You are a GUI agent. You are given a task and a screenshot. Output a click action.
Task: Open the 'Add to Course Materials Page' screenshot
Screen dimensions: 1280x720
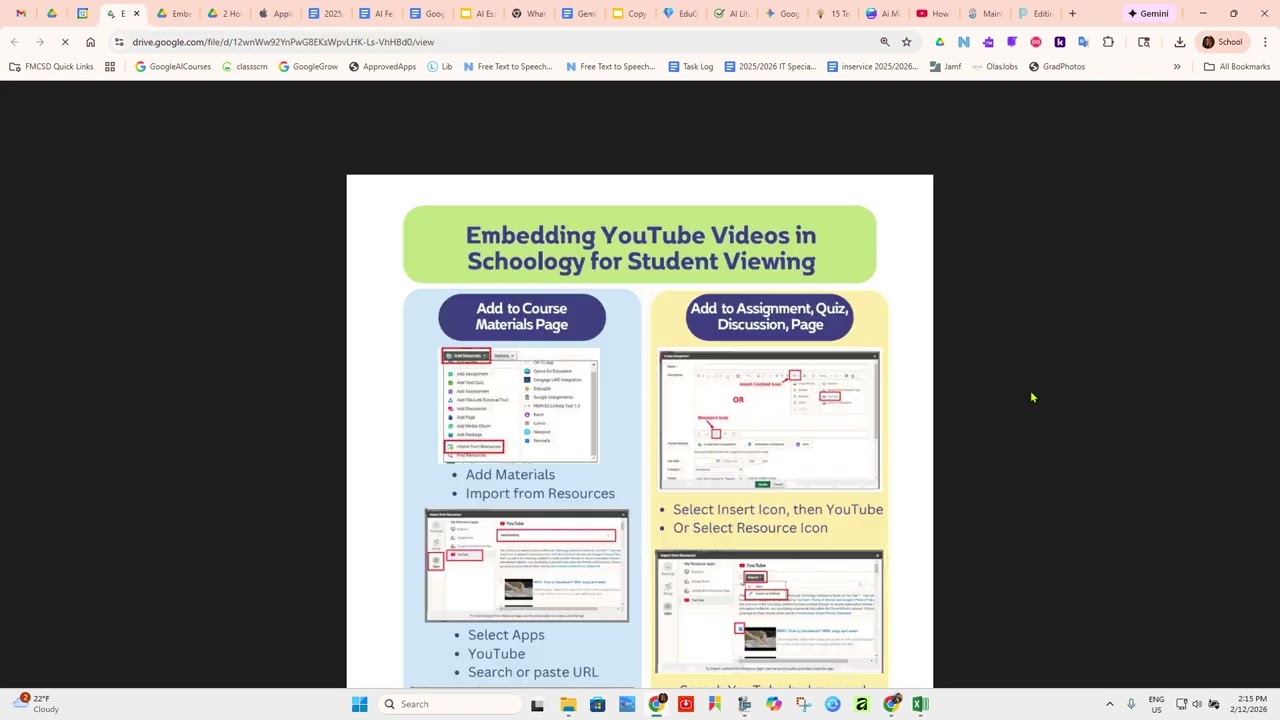[520, 405]
